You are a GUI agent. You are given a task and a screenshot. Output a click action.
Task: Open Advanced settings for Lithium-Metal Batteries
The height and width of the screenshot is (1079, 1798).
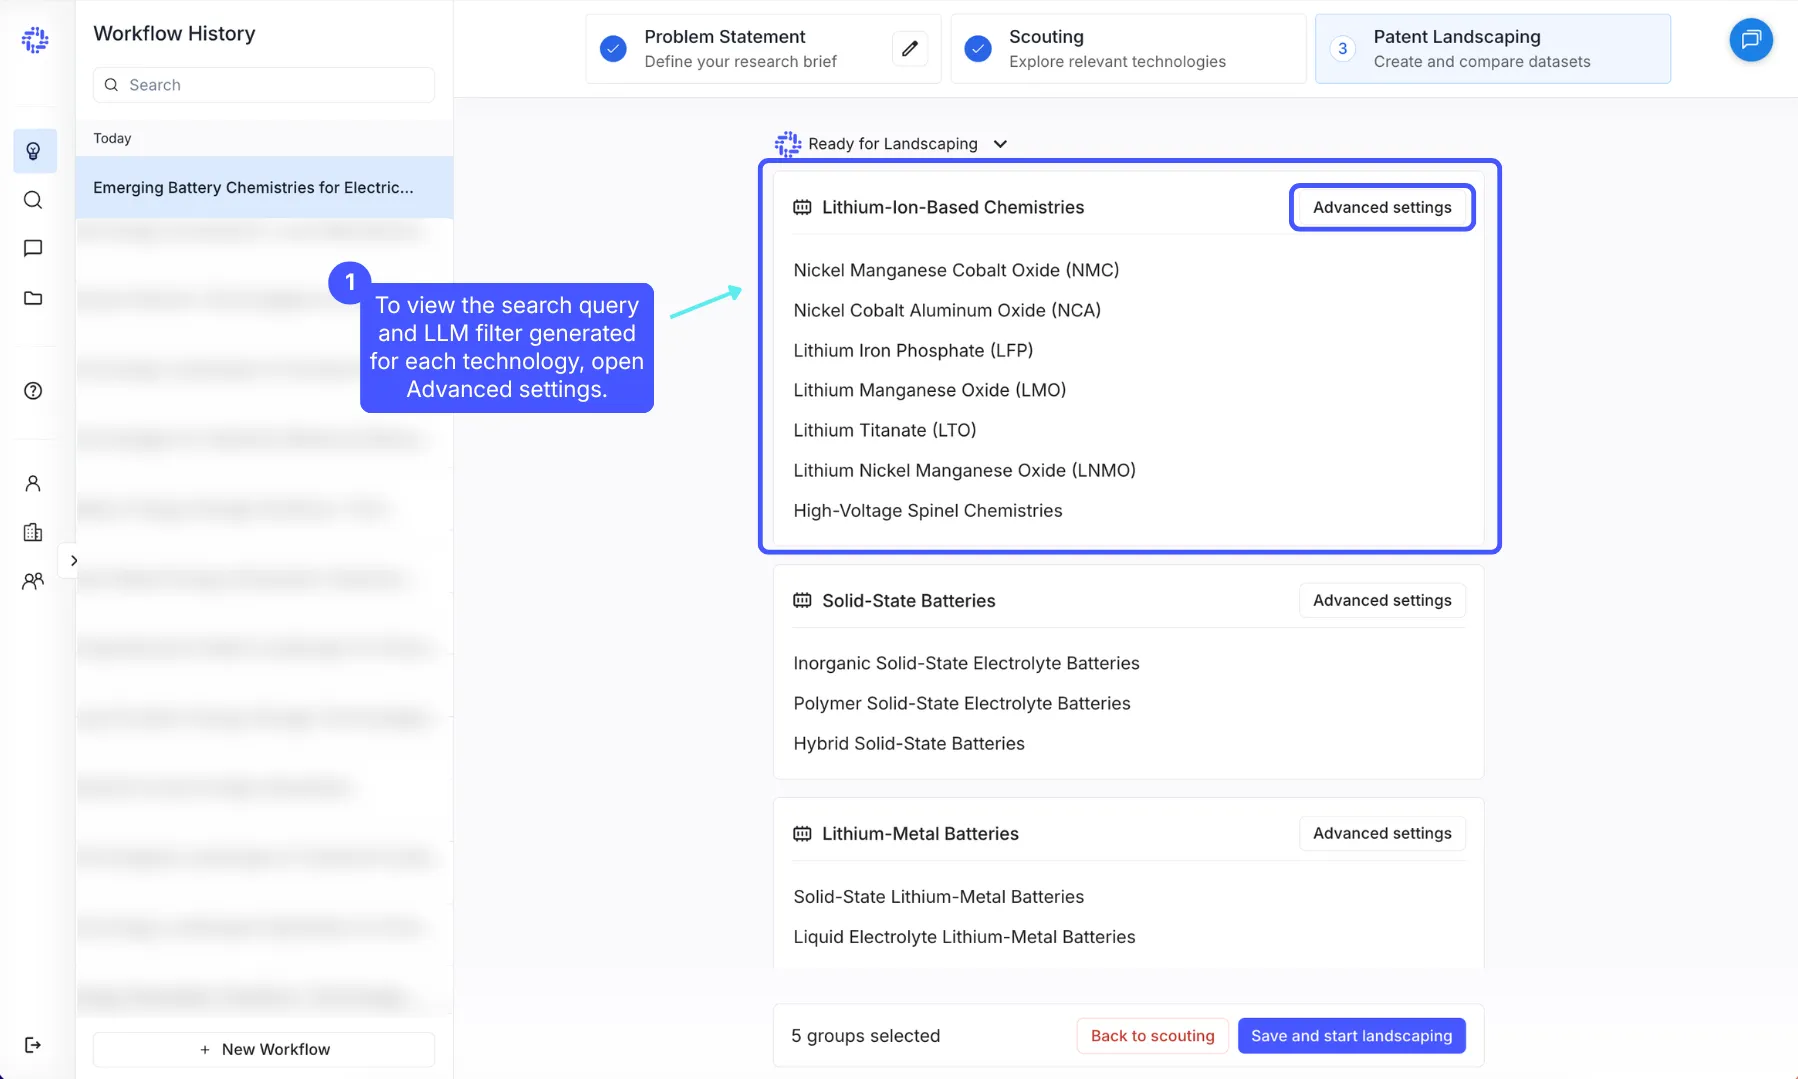coord(1382,833)
